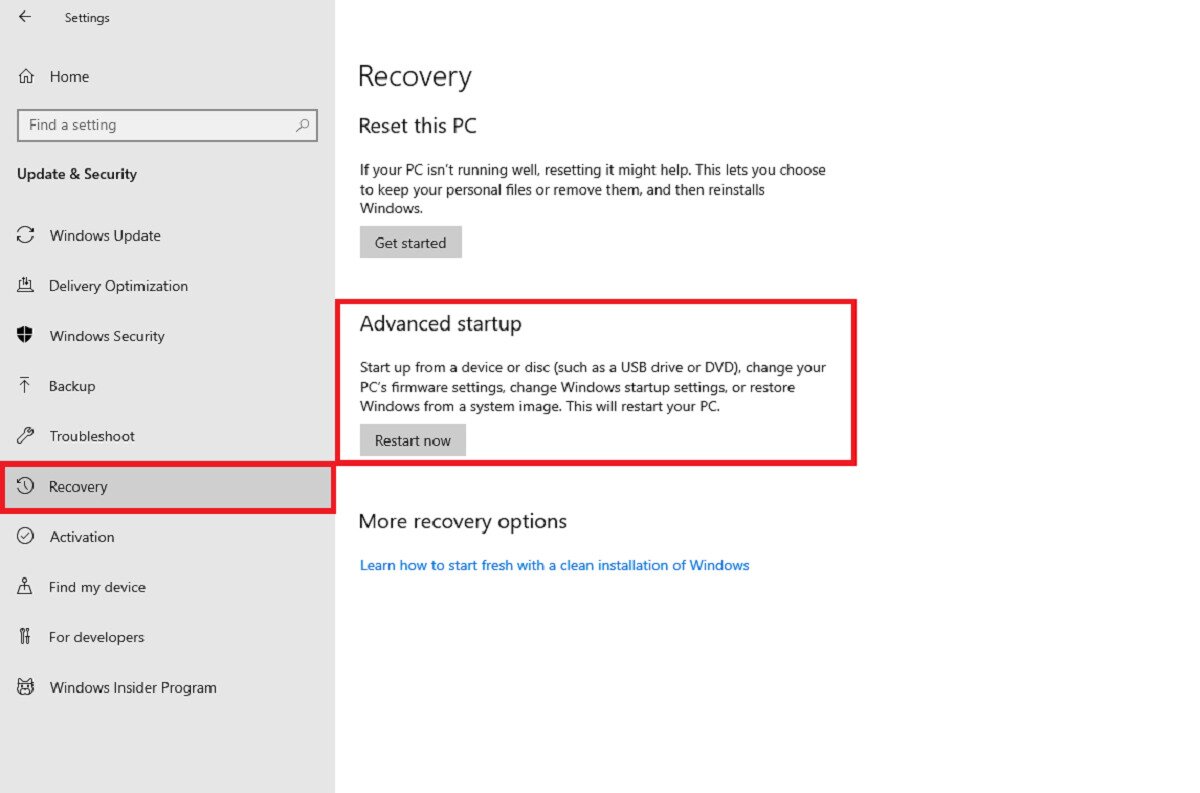The height and width of the screenshot is (793, 1200).
Task: Click the Find my device icon
Action: (x=26, y=587)
